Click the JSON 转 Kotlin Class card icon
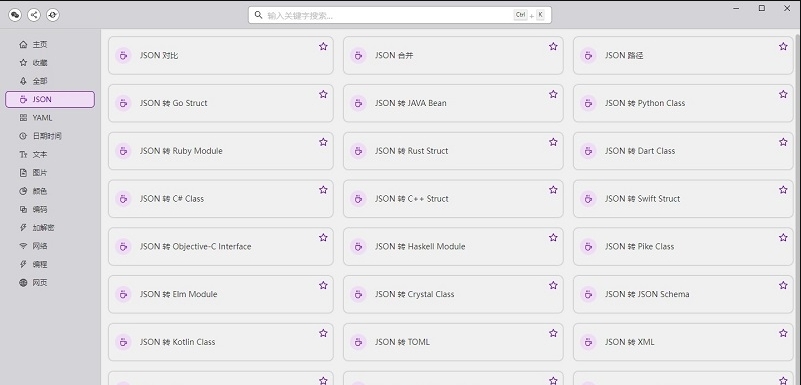The width and height of the screenshot is (801, 385). click(x=123, y=342)
